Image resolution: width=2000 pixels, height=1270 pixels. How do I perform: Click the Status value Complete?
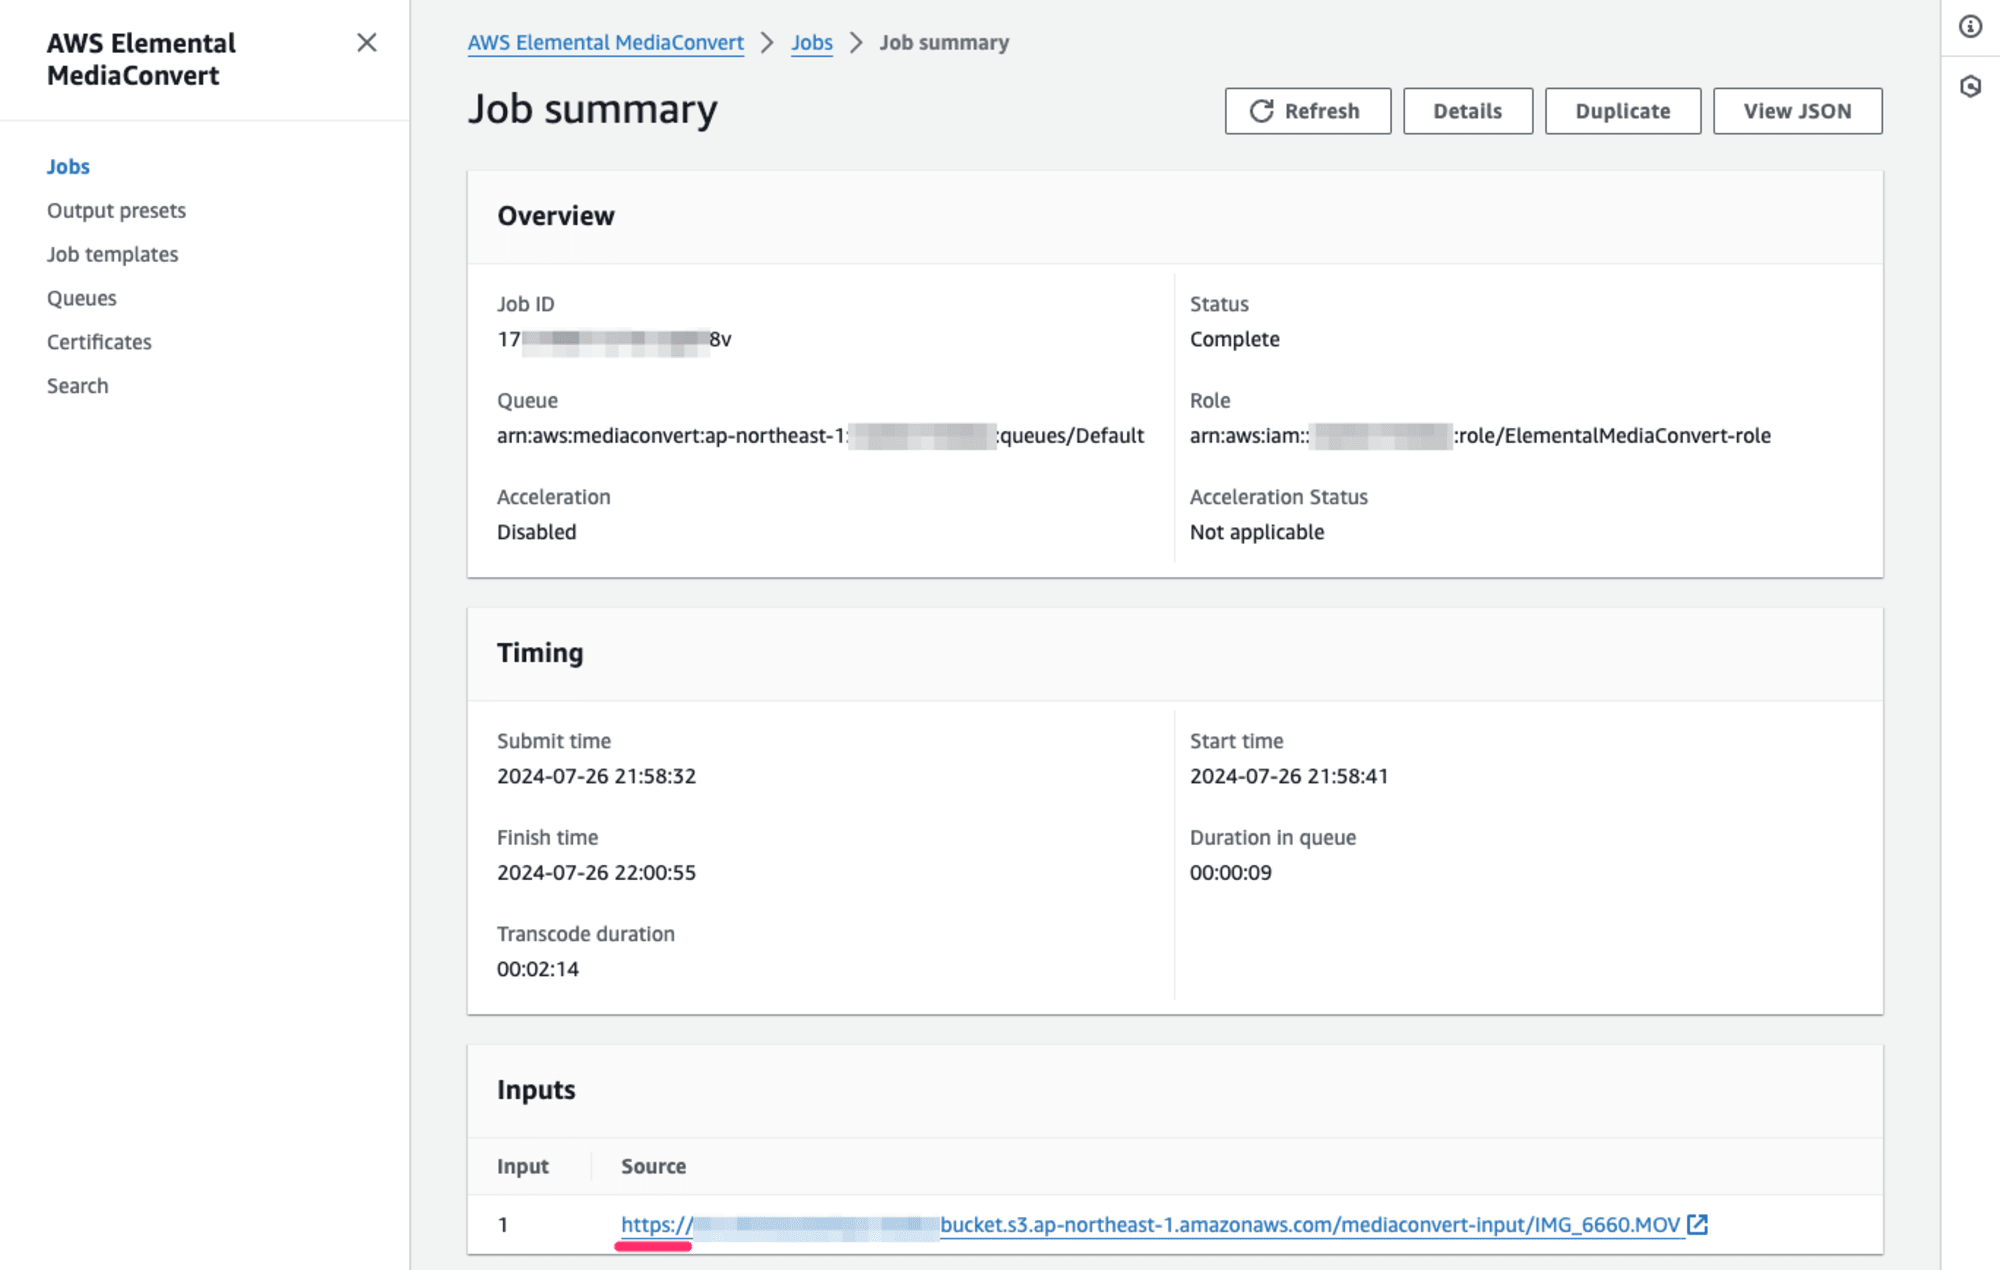coord(1234,339)
